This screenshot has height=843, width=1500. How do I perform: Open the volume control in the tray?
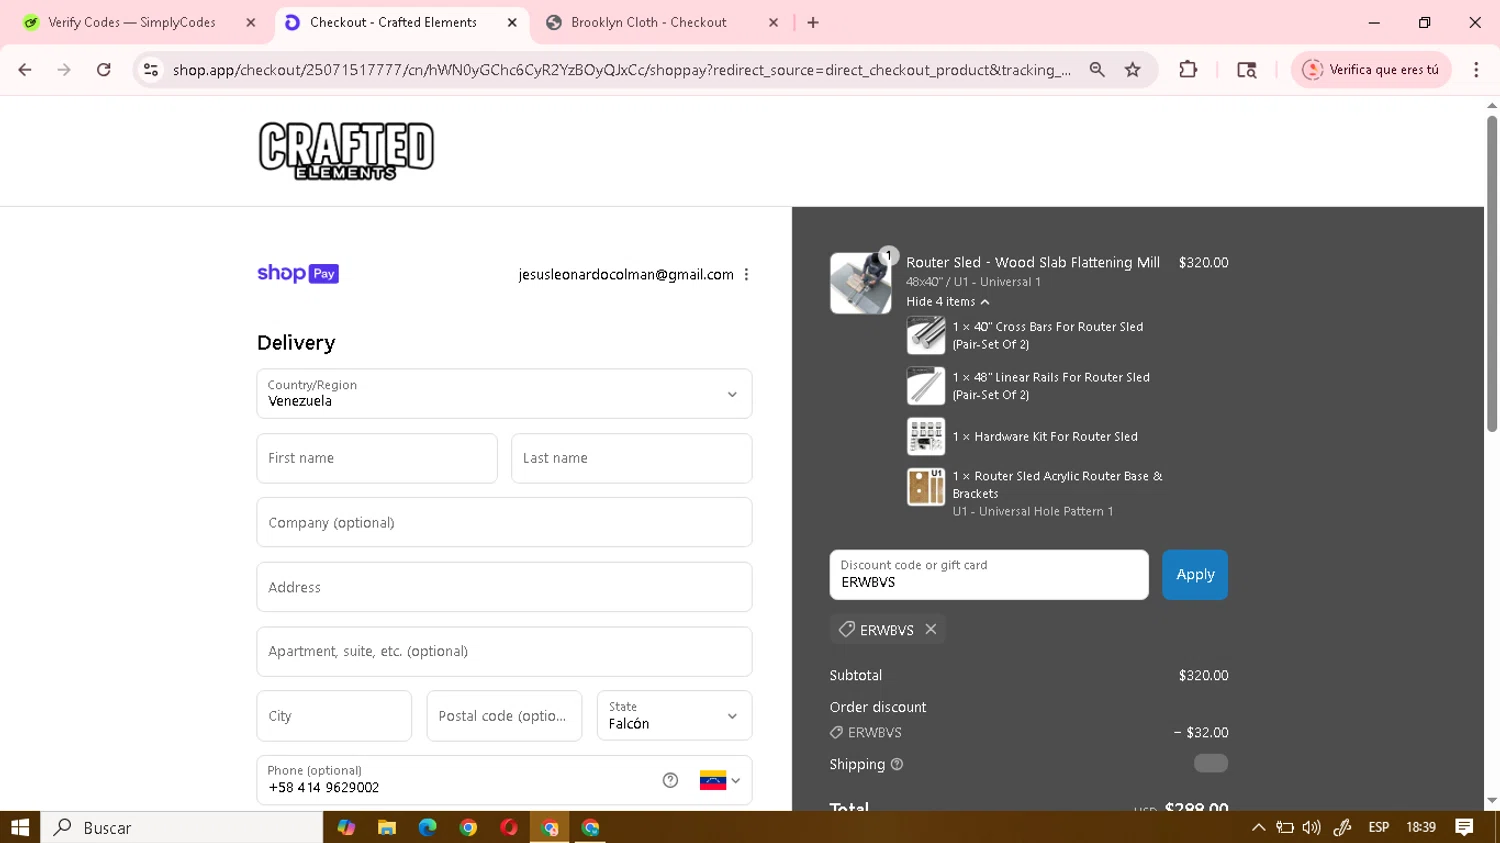(x=1311, y=827)
